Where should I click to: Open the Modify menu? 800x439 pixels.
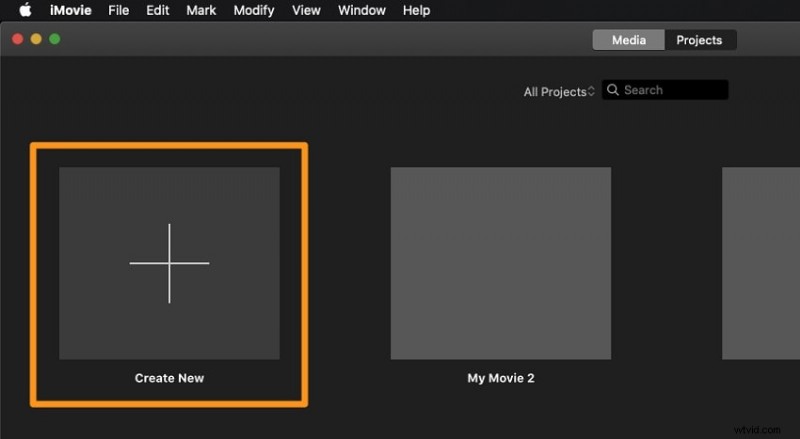tap(253, 10)
